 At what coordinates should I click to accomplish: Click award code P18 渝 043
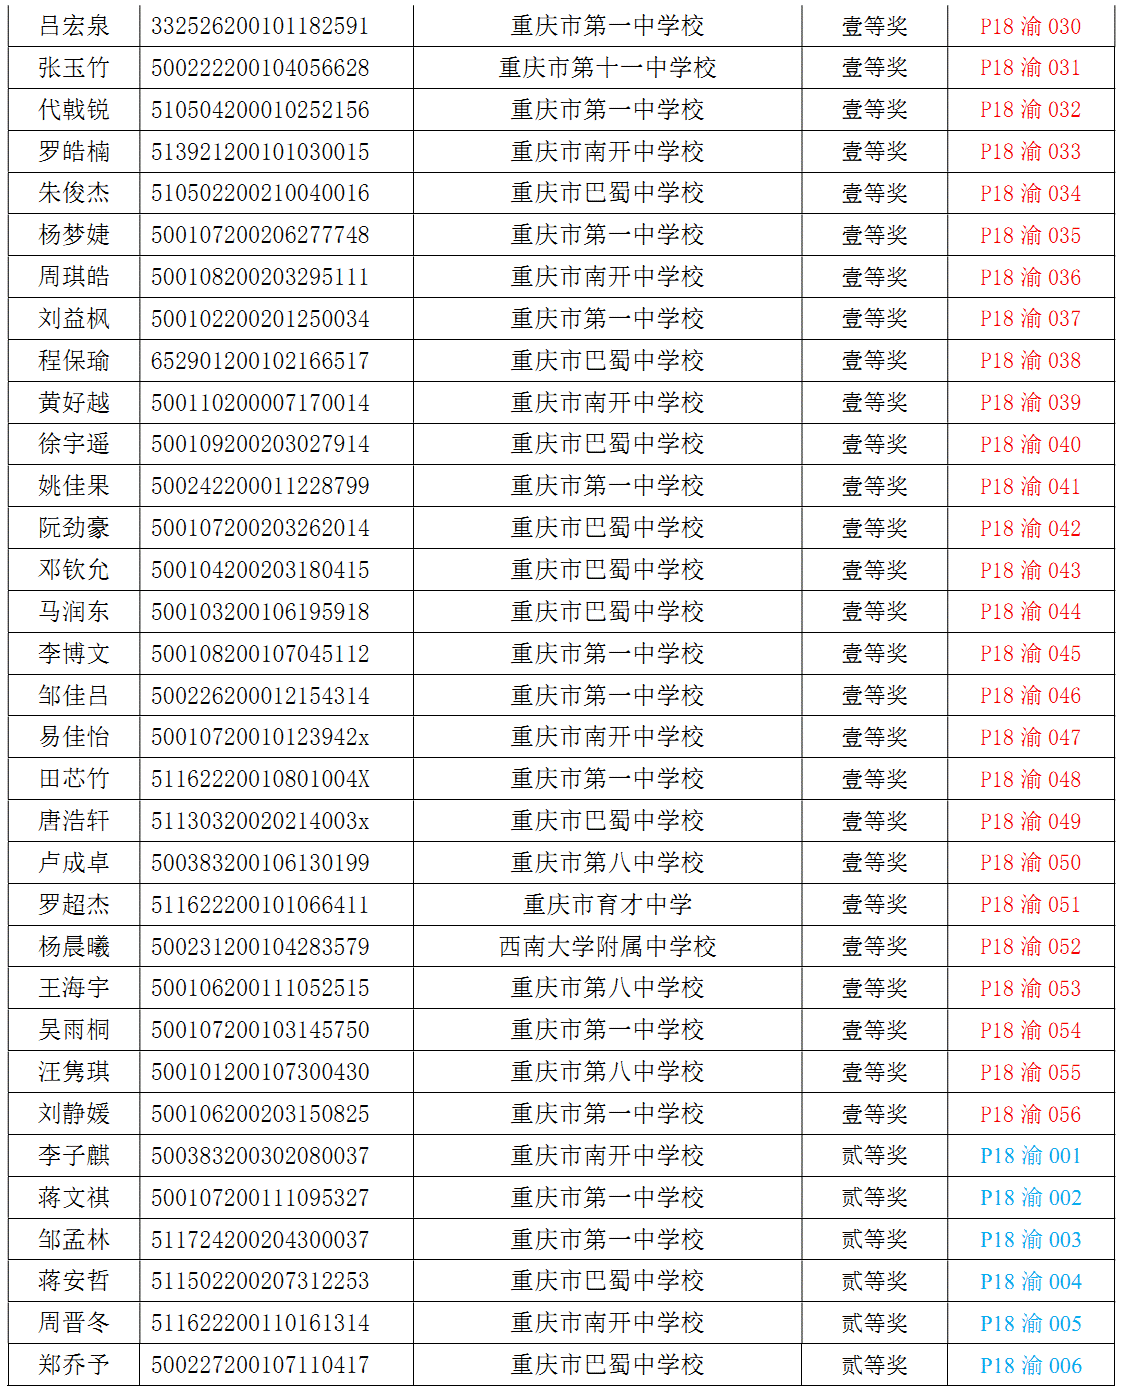pyautogui.click(x=1030, y=571)
